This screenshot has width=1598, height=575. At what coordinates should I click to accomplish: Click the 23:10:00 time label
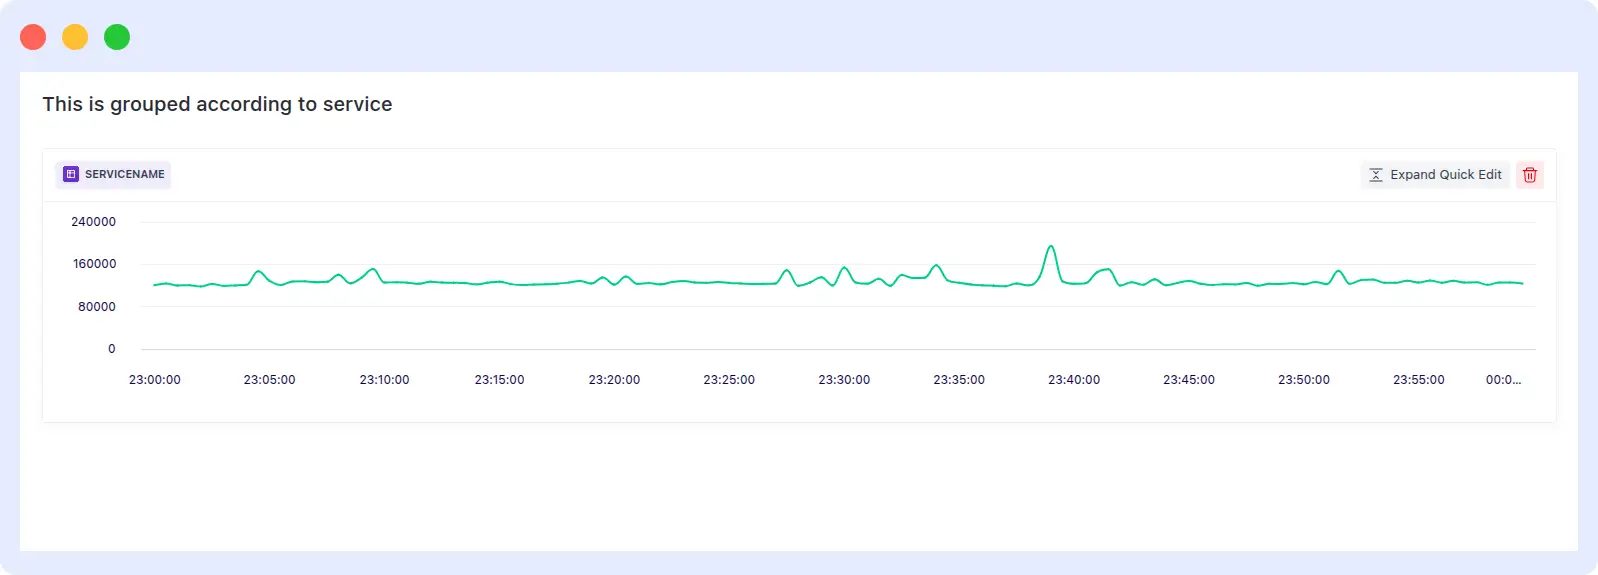[385, 380]
